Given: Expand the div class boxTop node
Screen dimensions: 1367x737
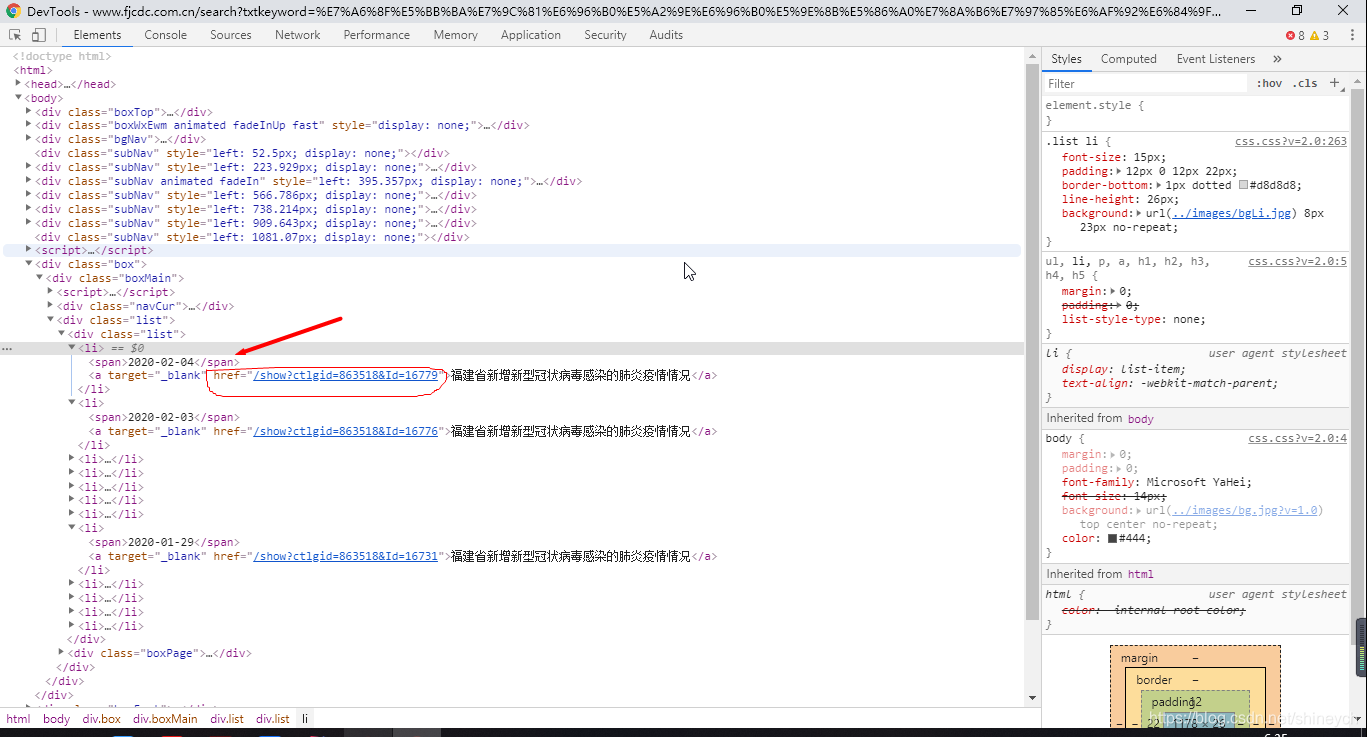Looking at the screenshot, I should (x=29, y=112).
